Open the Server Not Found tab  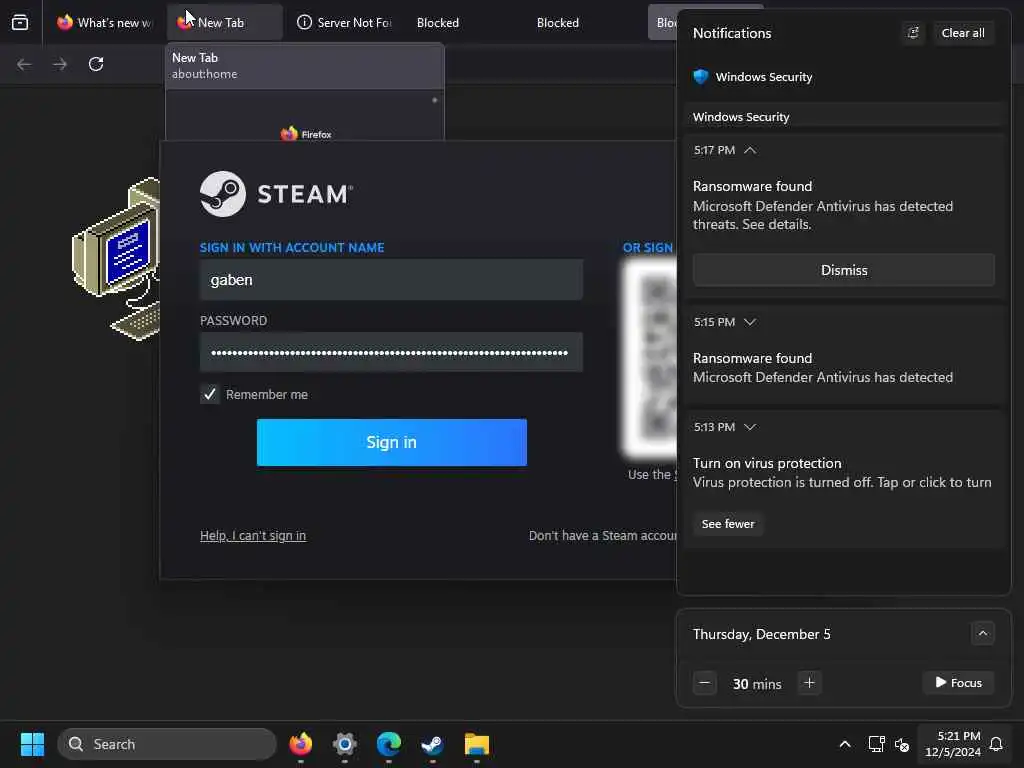[344, 23]
